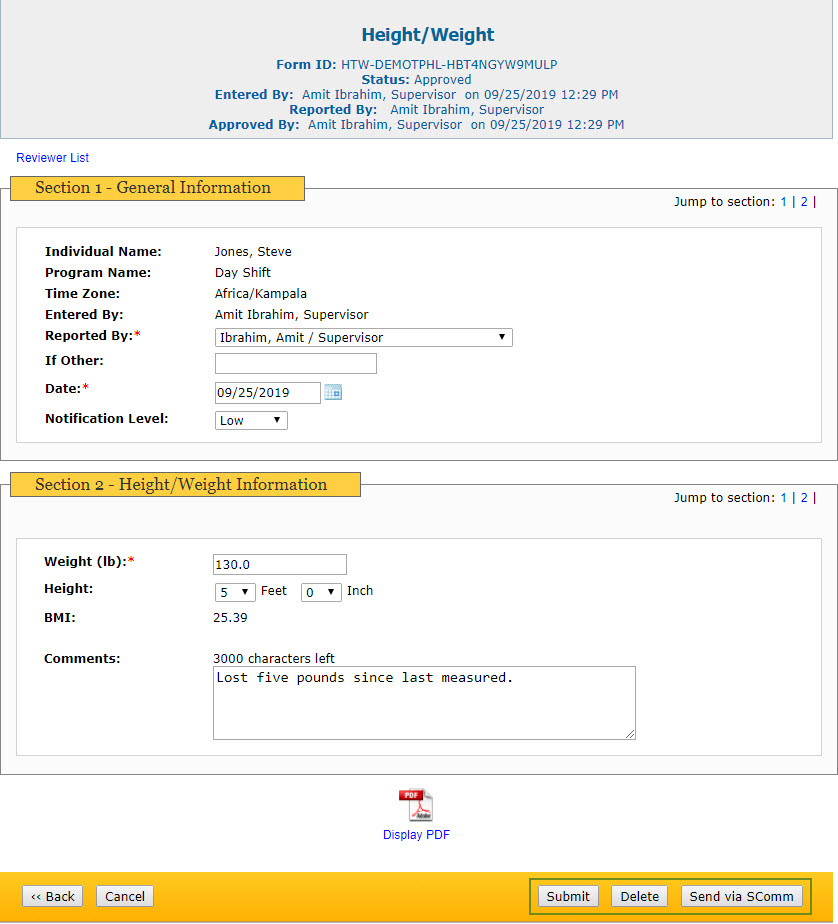Click the Submit button

[568, 896]
